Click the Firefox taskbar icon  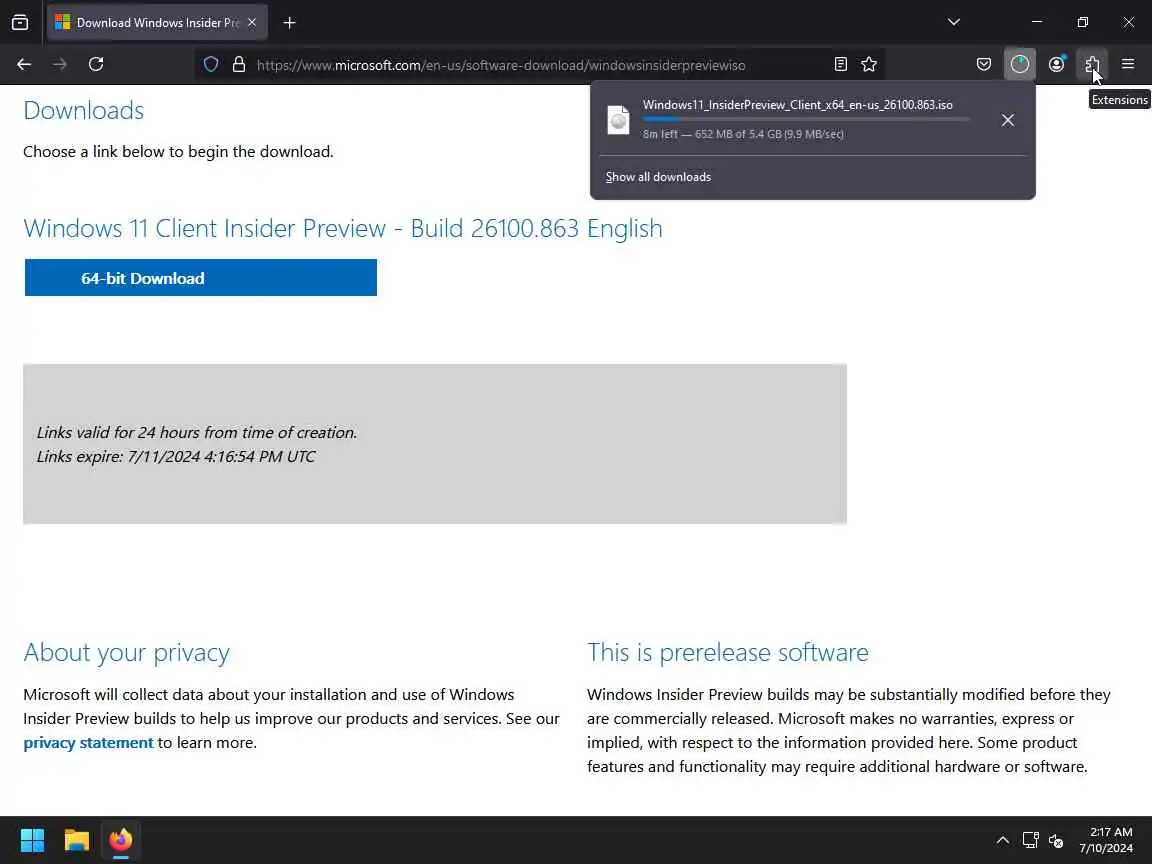click(121, 840)
